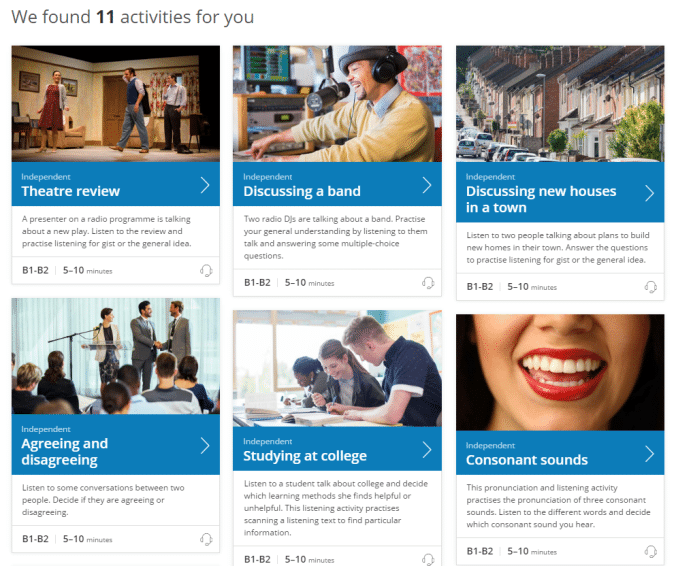The height and width of the screenshot is (566, 676).
Task: Click headset icon on Discussing a band card
Action: pyautogui.click(x=428, y=283)
